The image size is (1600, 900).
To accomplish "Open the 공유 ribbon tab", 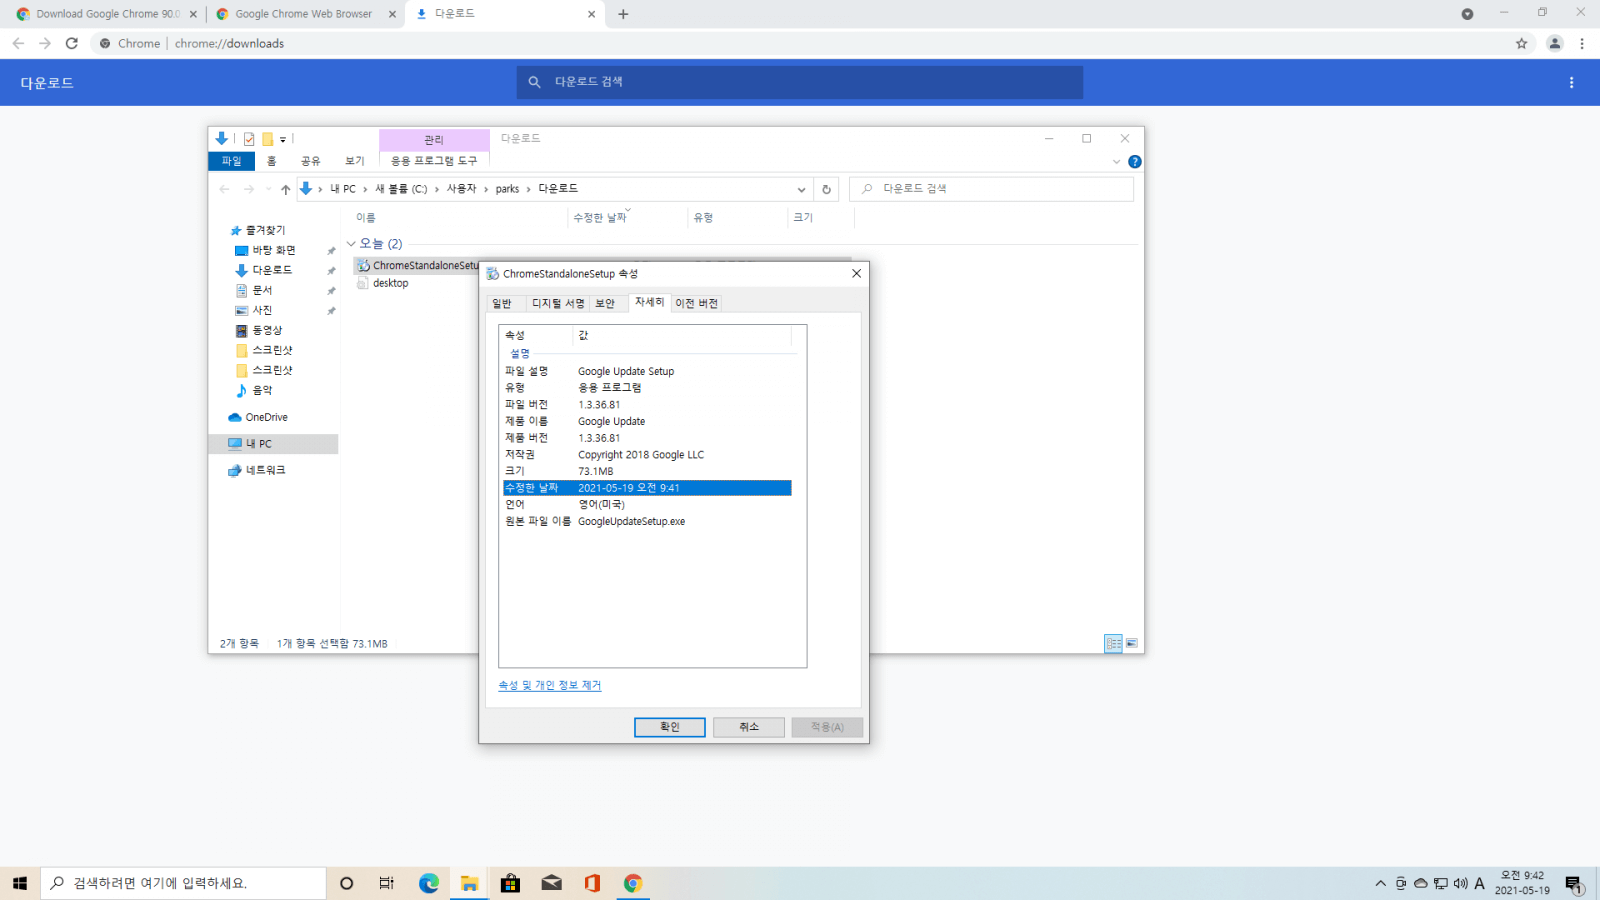I will click(311, 161).
